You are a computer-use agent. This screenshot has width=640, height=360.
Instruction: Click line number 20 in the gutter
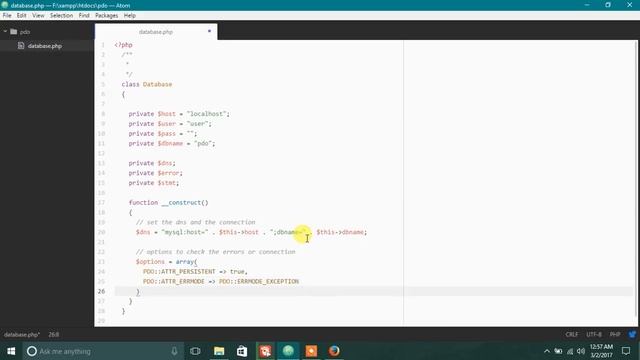coord(101,232)
